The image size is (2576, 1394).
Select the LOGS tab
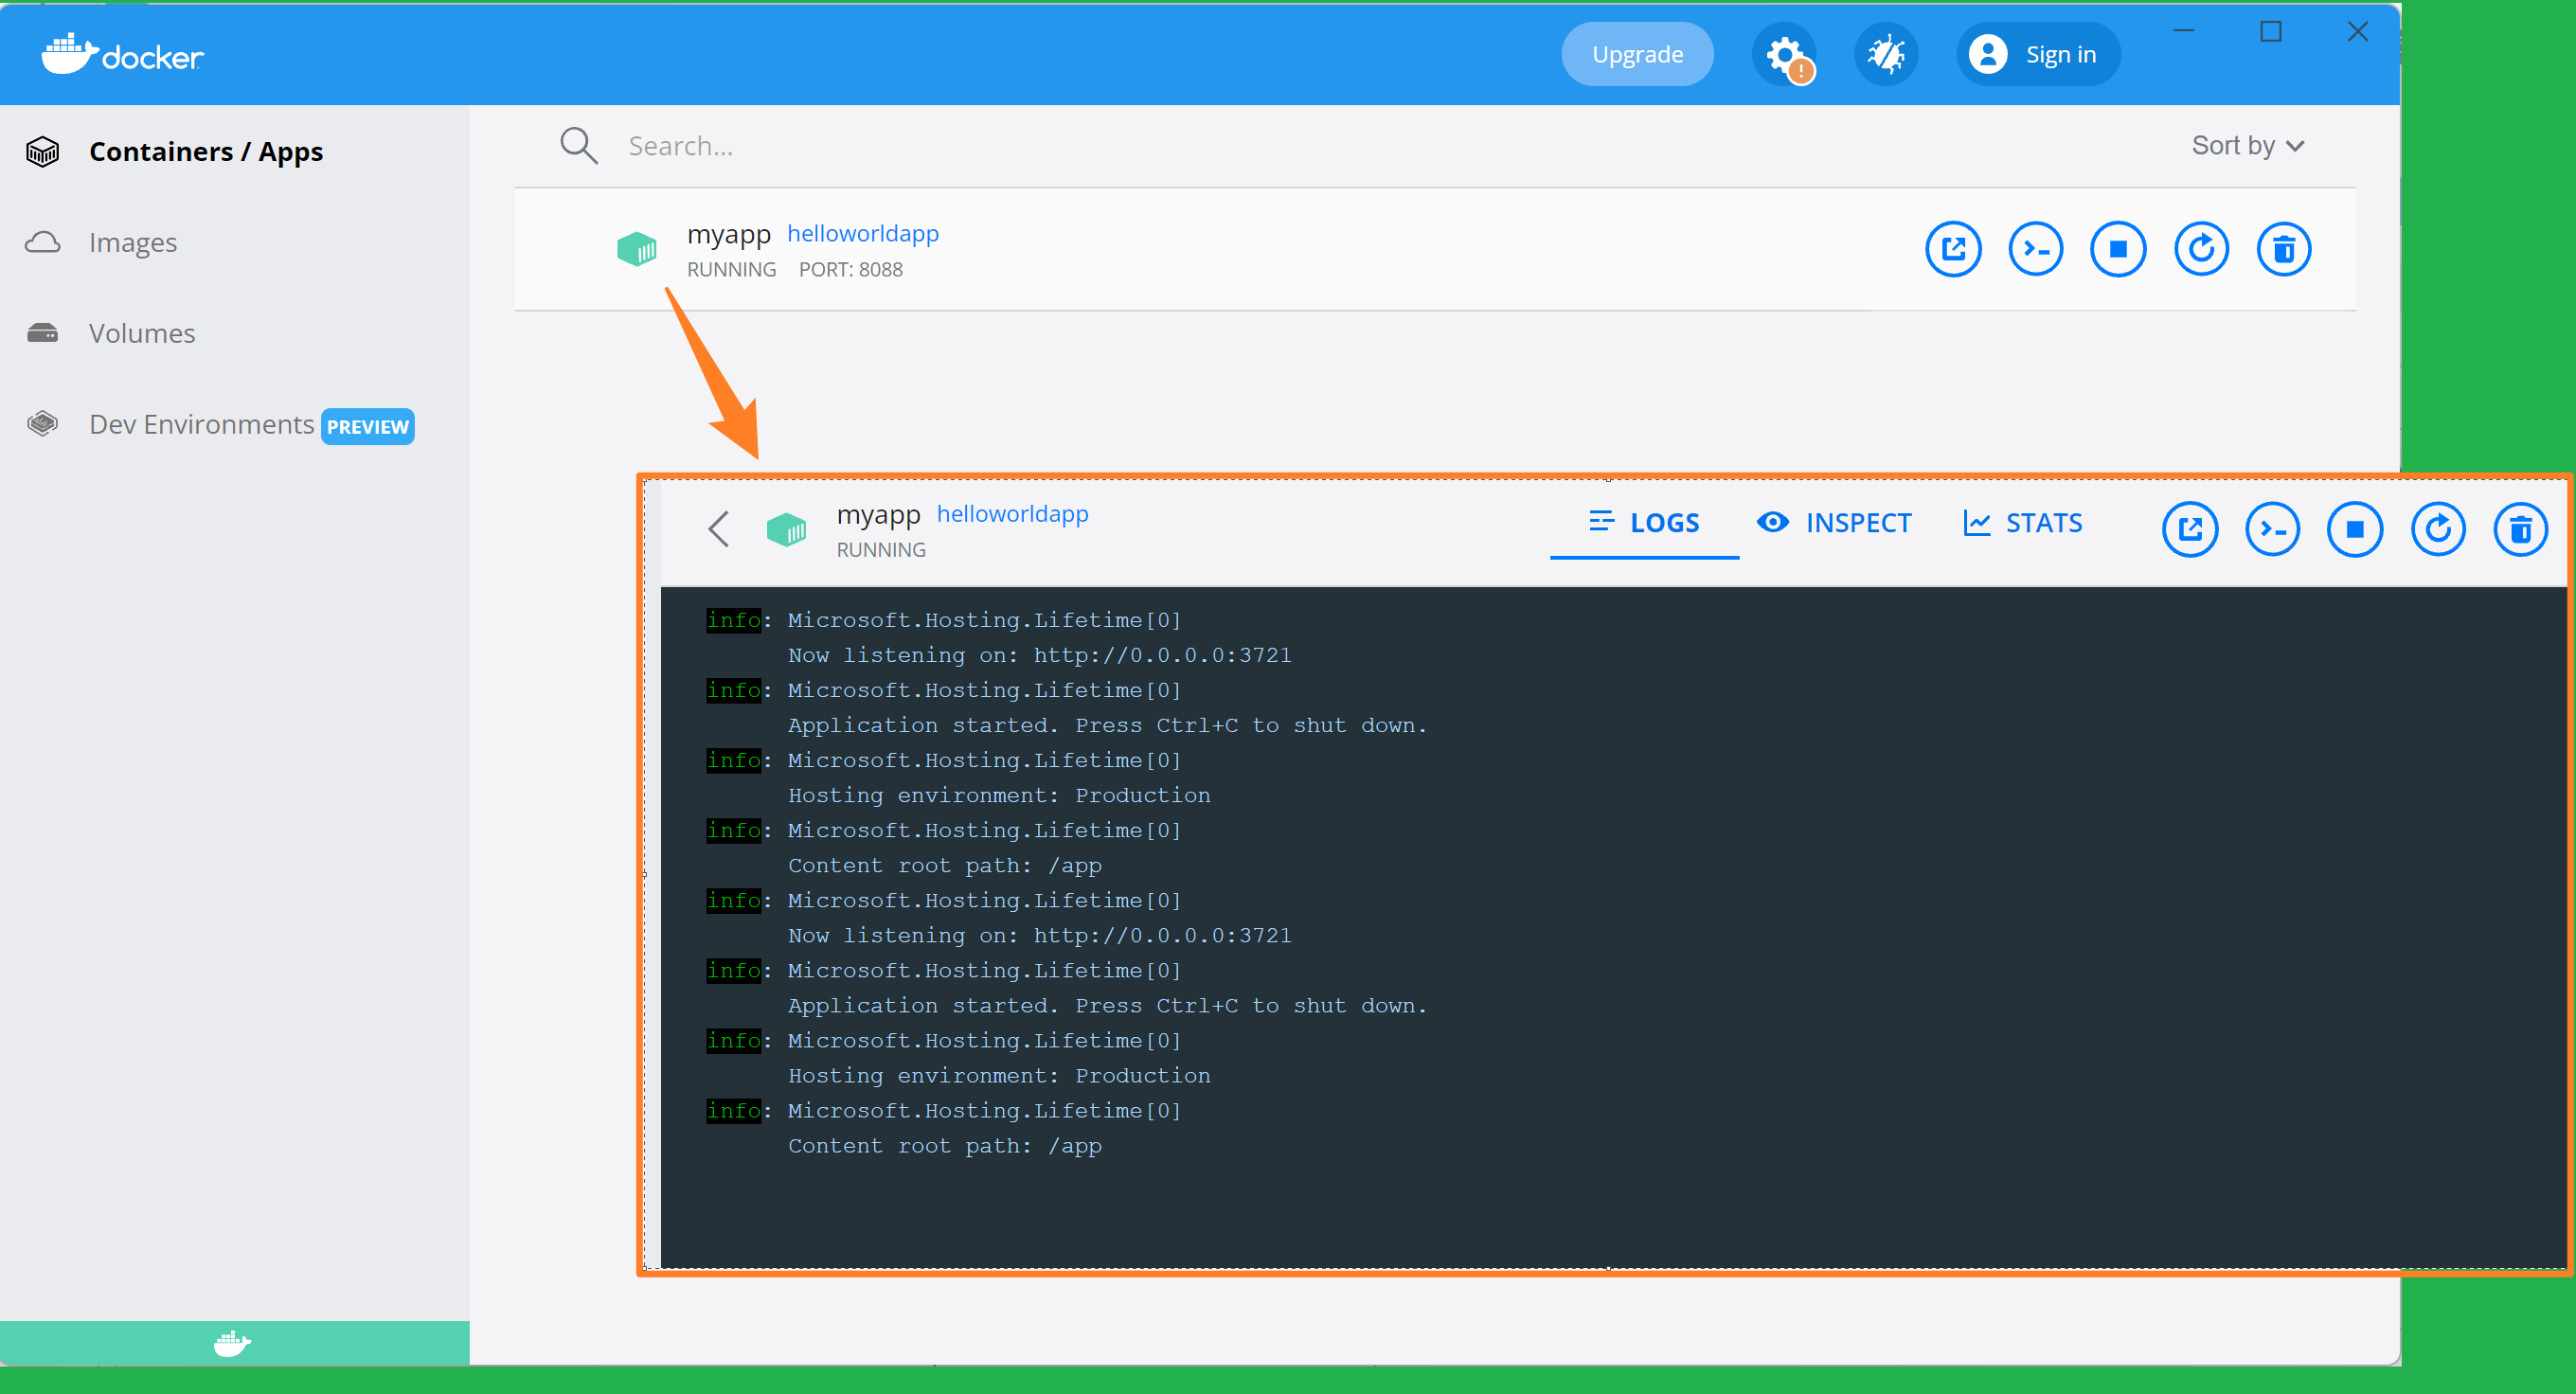tap(1644, 523)
